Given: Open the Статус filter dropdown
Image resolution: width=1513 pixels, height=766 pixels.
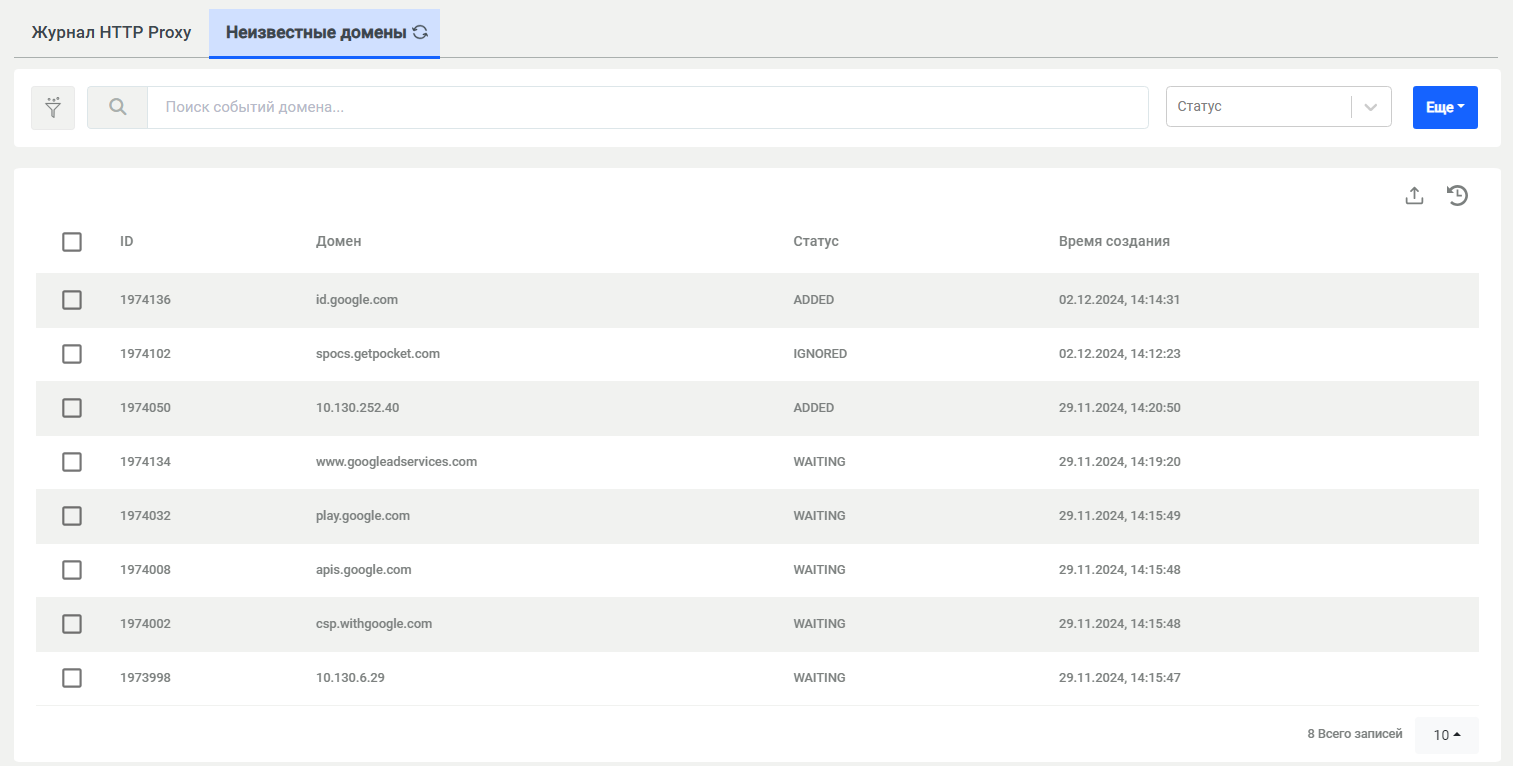Looking at the screenshot, I should point(1279,106).
